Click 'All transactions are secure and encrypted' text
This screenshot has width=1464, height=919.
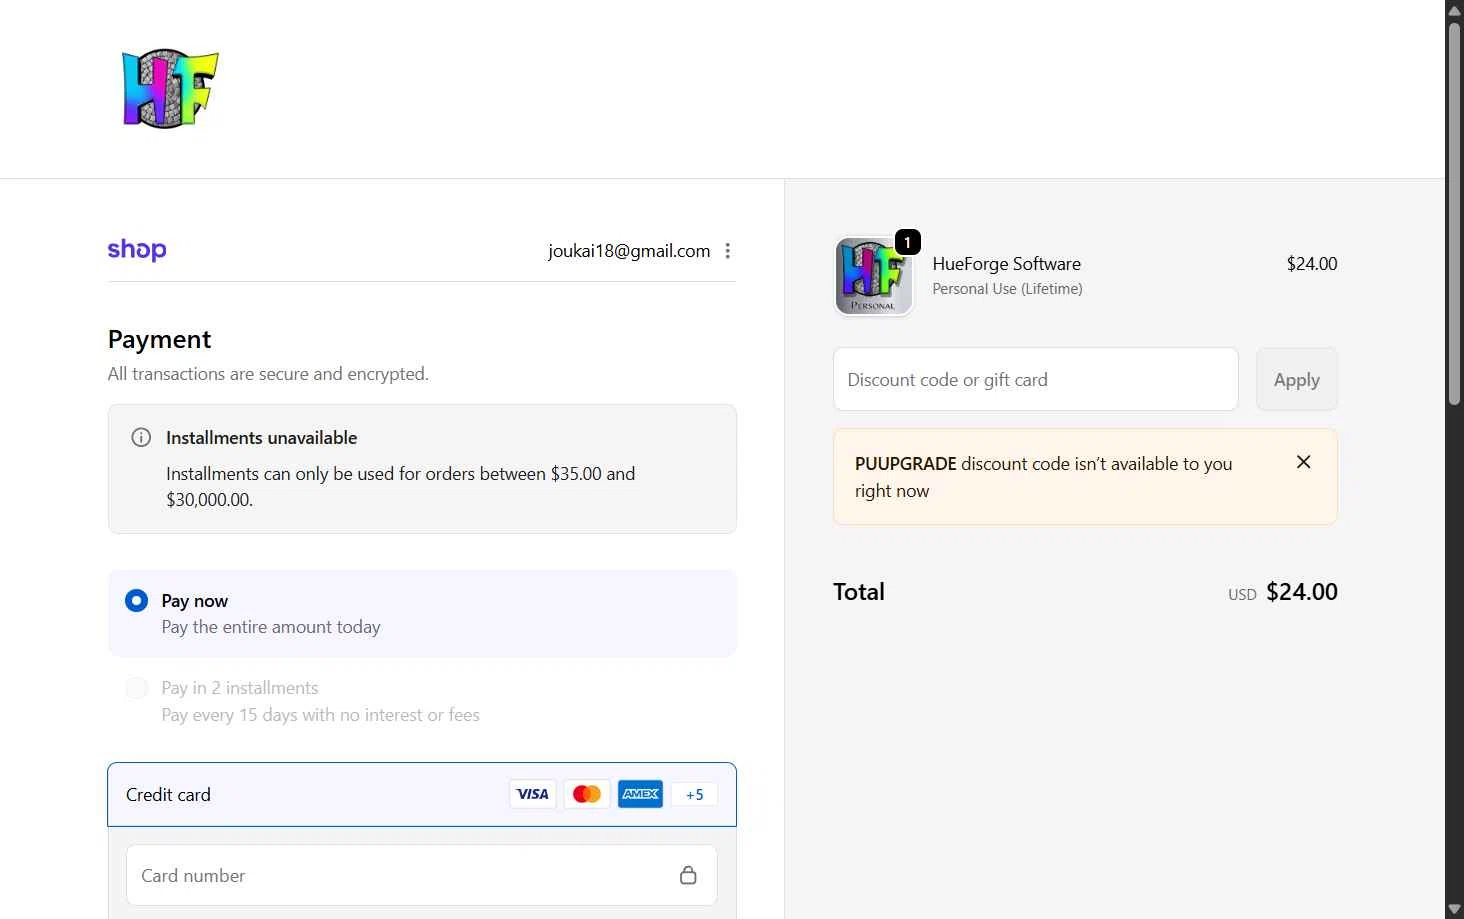point(268,374)
